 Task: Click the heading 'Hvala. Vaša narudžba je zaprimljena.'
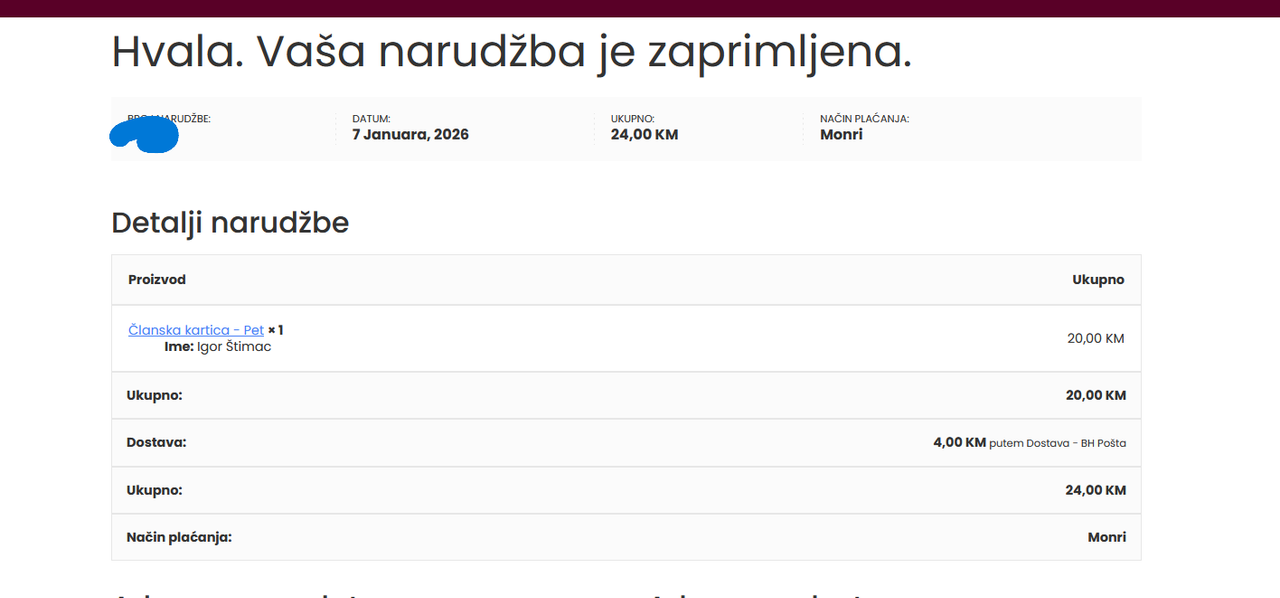[x=511, y=52]
